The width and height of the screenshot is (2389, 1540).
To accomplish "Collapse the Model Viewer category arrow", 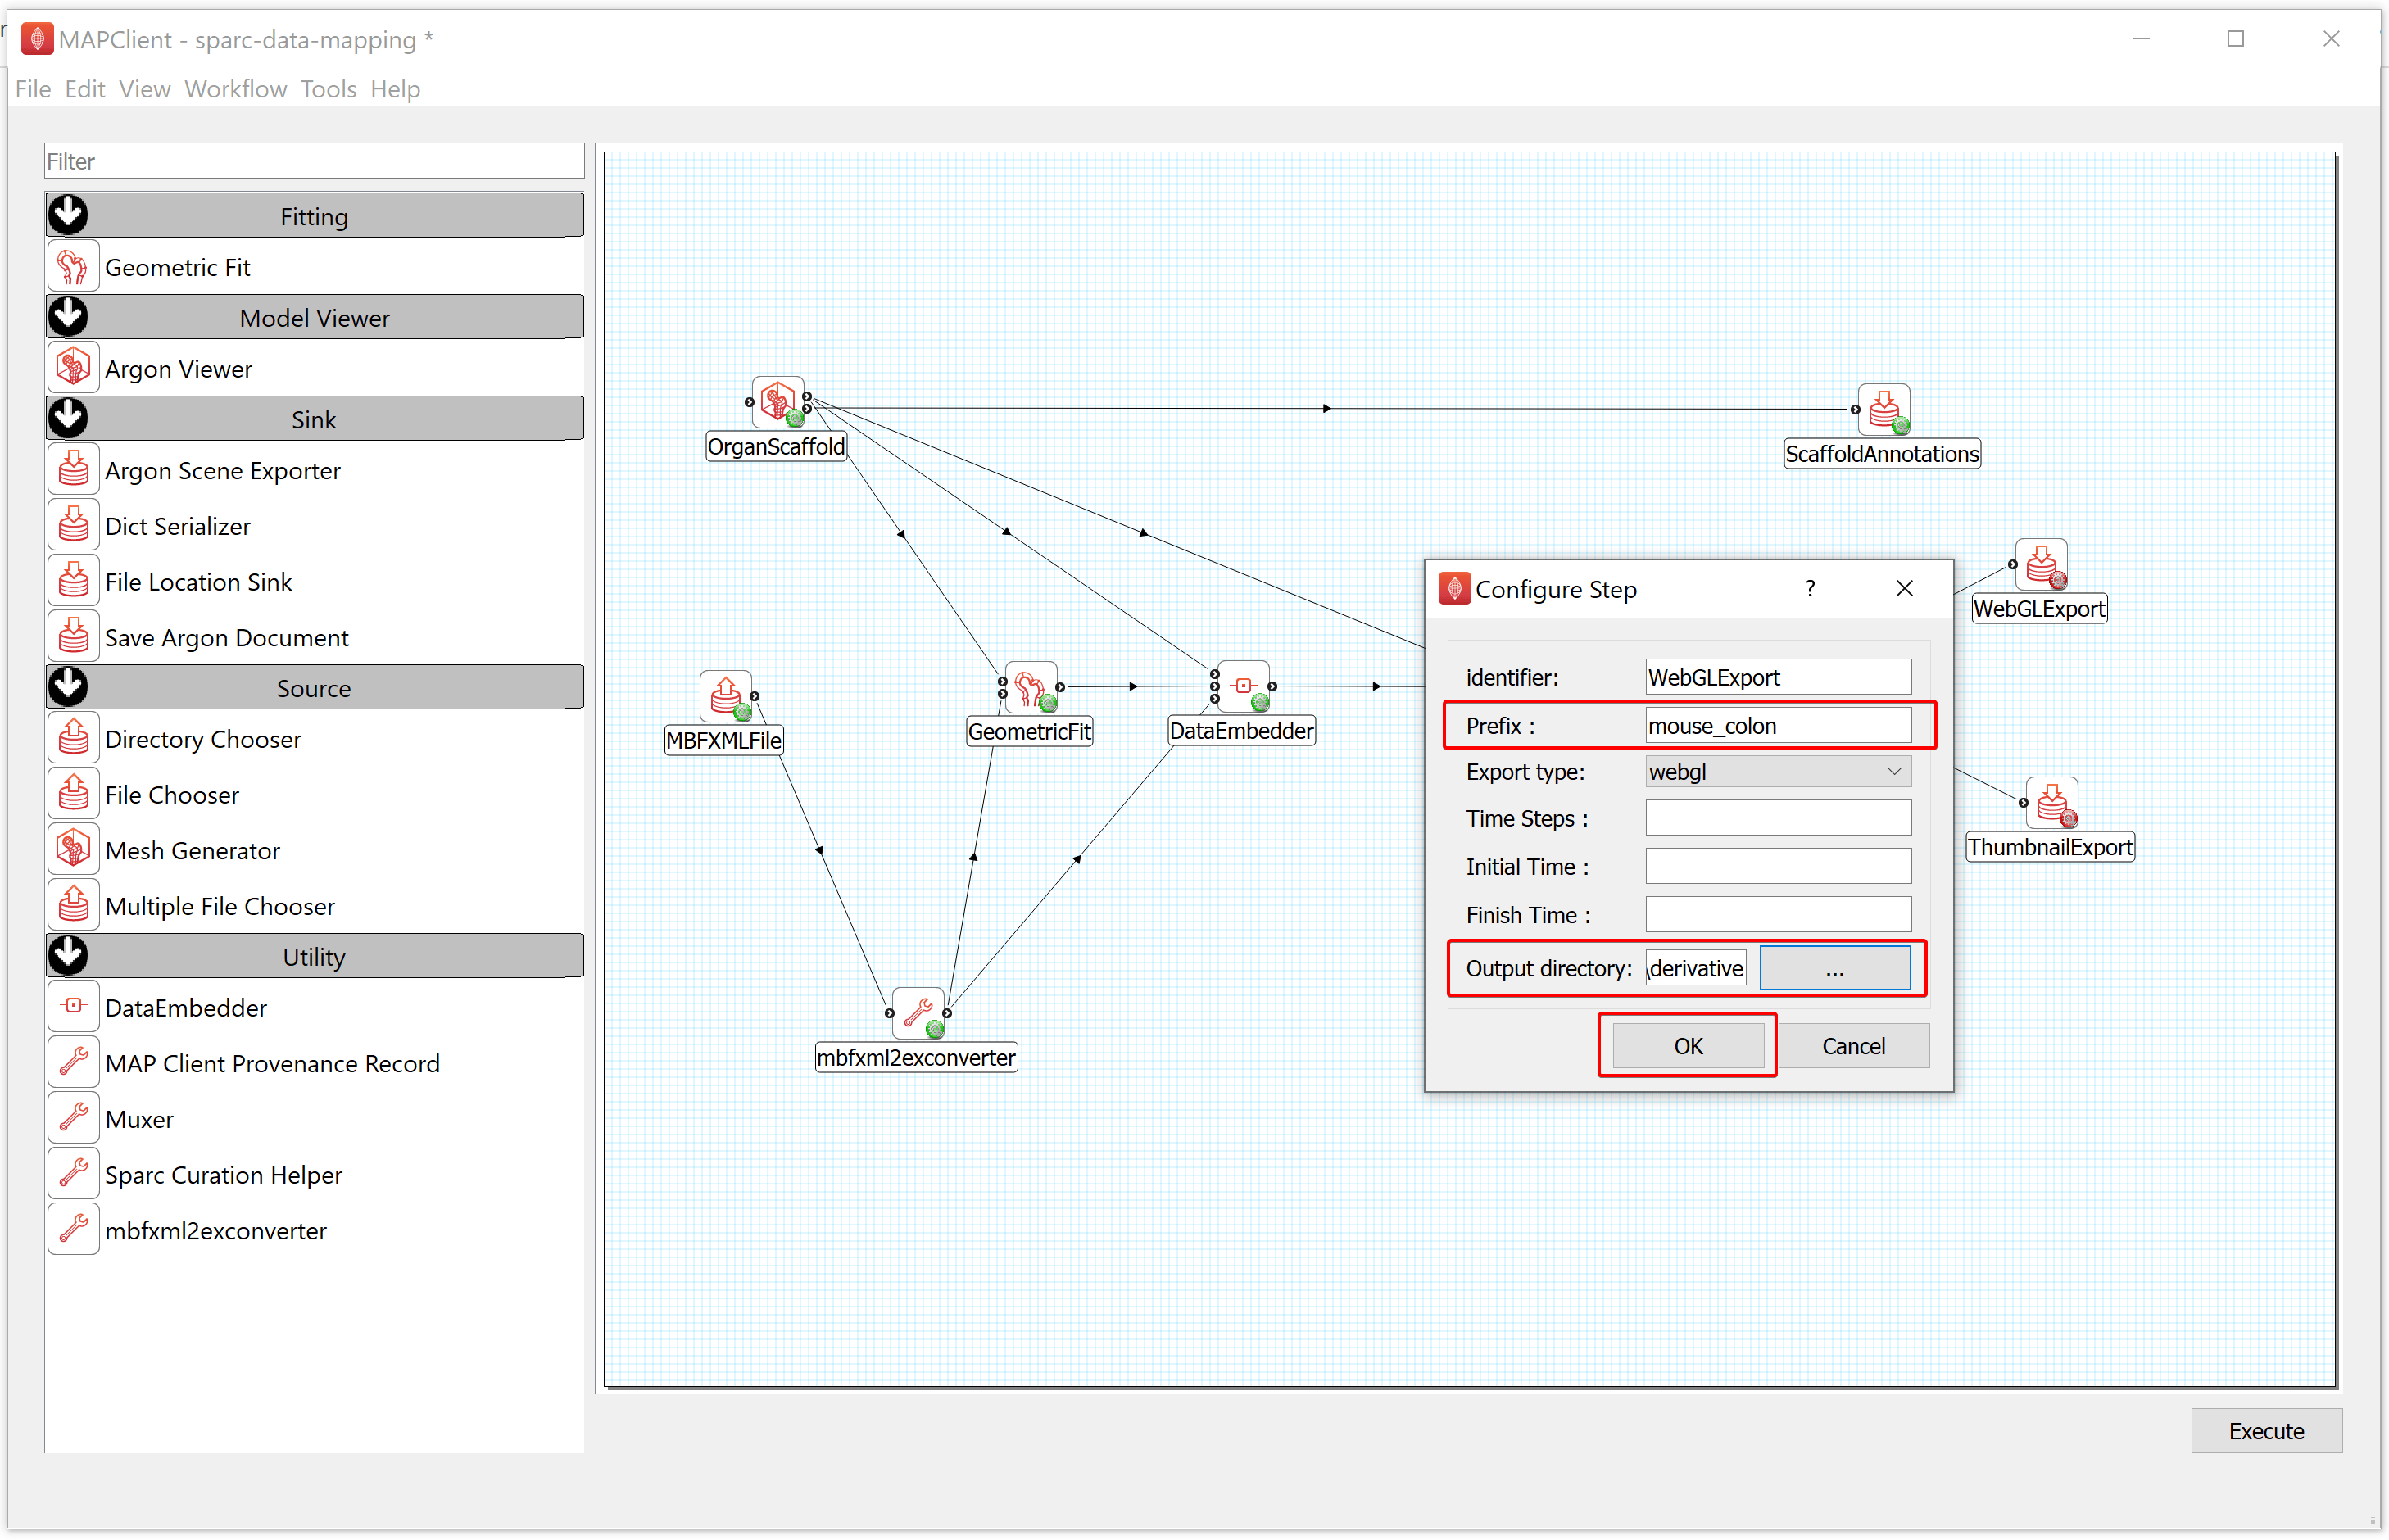I will 69,317.
